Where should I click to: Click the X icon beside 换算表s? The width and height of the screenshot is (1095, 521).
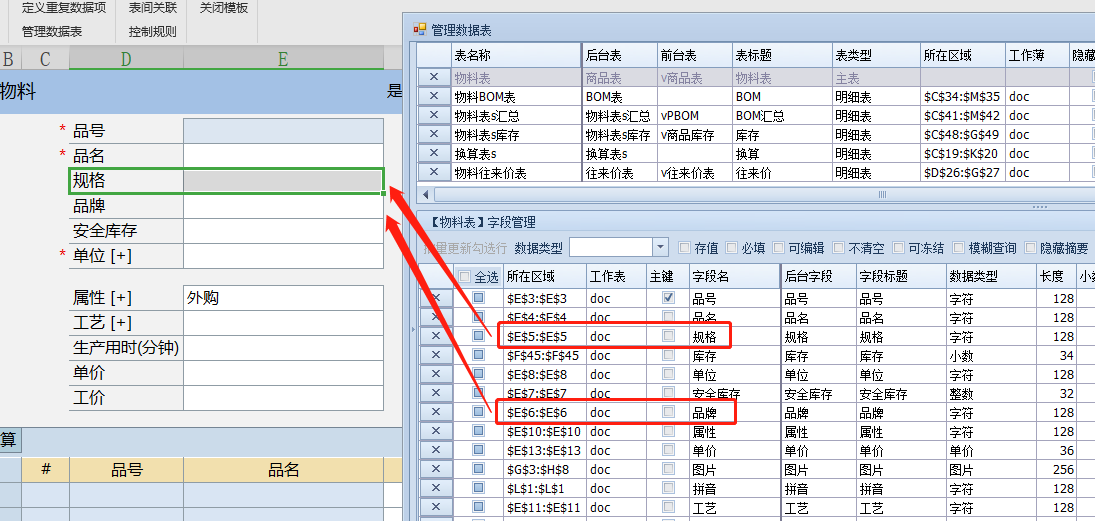[x=433, y=154]
